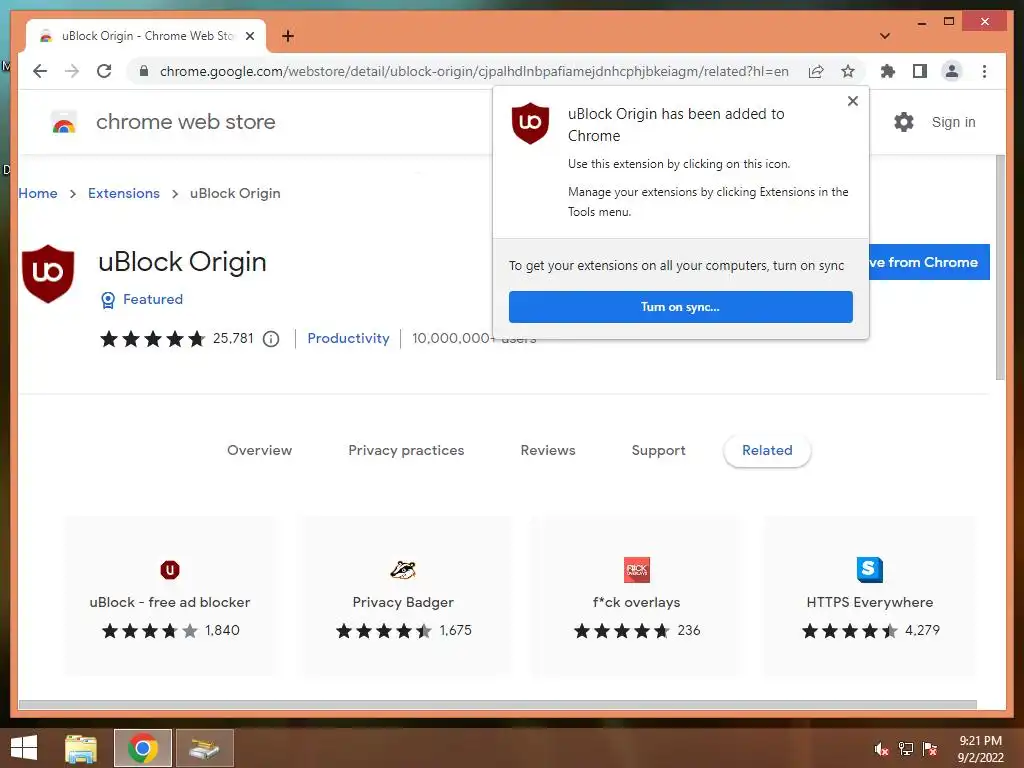The height and width of the screenshot is (768, 1024).
Task: Click Turn on sync button
Action: click(680, 307)
